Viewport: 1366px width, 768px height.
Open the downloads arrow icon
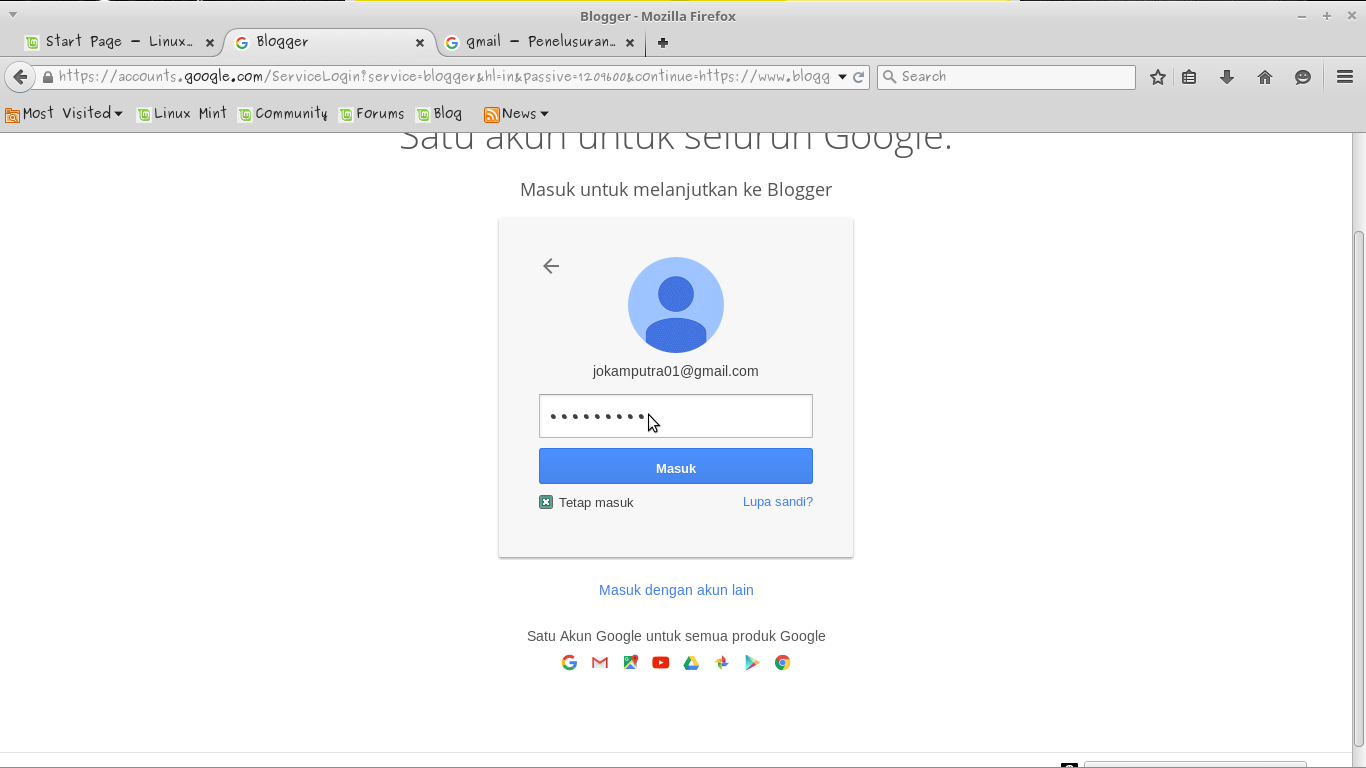(x=1227, y=77)
